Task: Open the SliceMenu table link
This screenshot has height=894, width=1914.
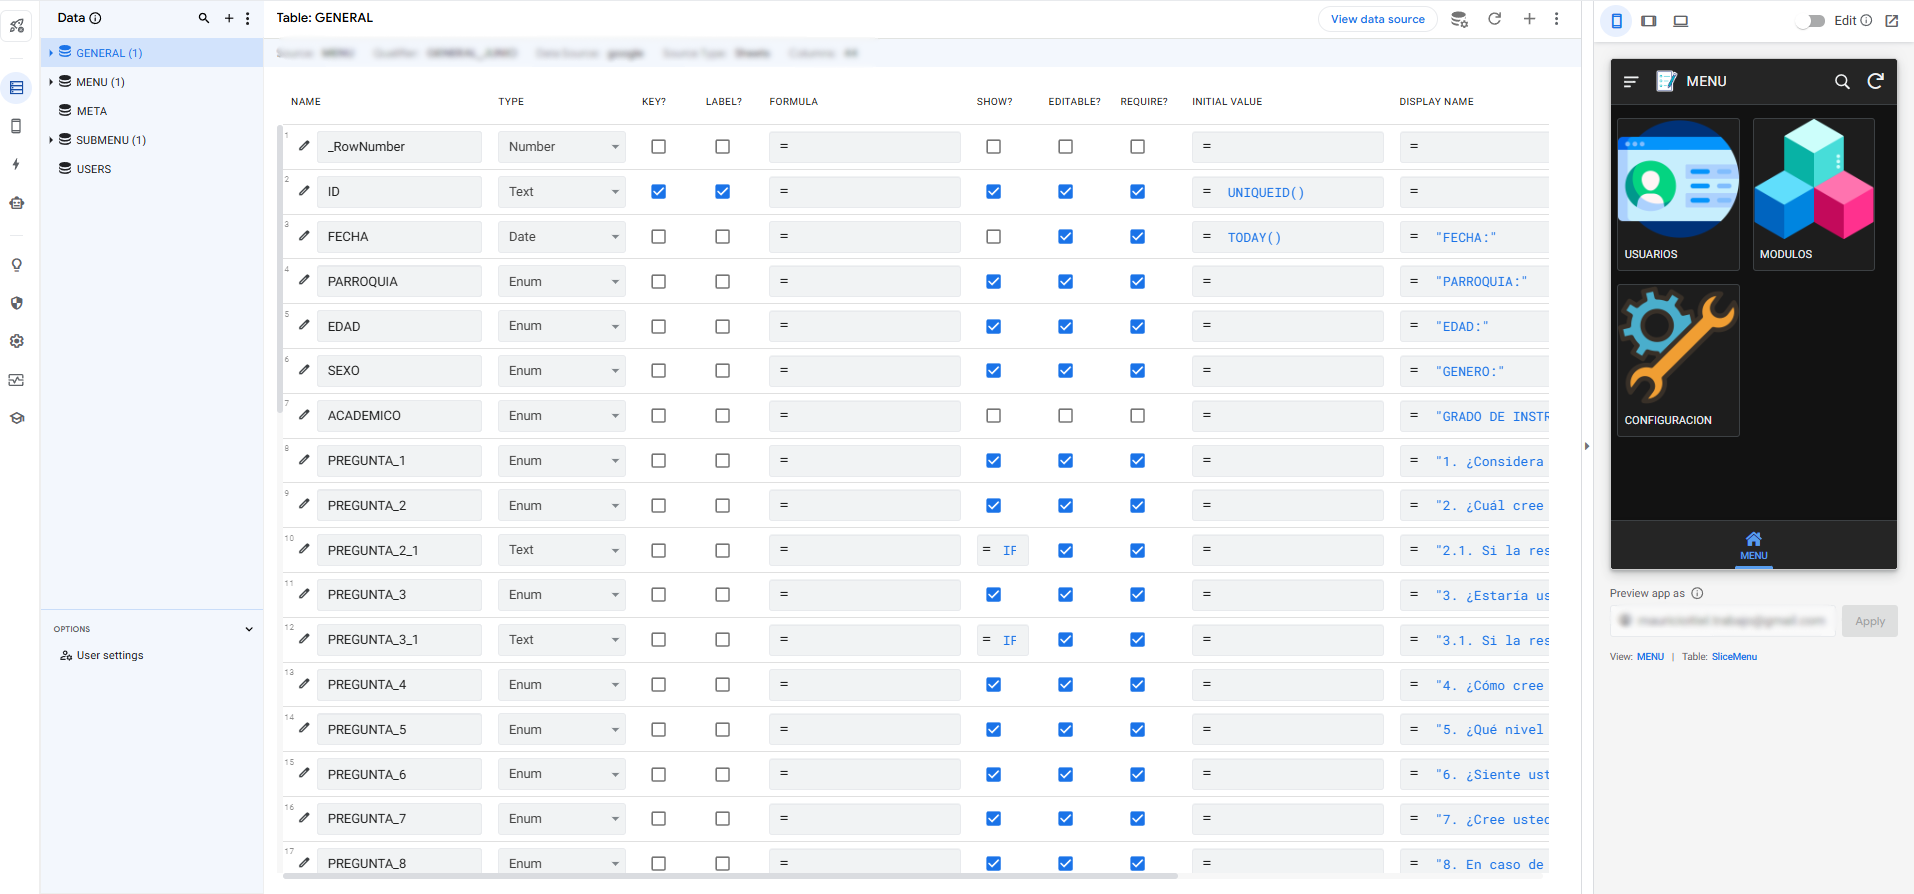Action: click(1734, 657)
